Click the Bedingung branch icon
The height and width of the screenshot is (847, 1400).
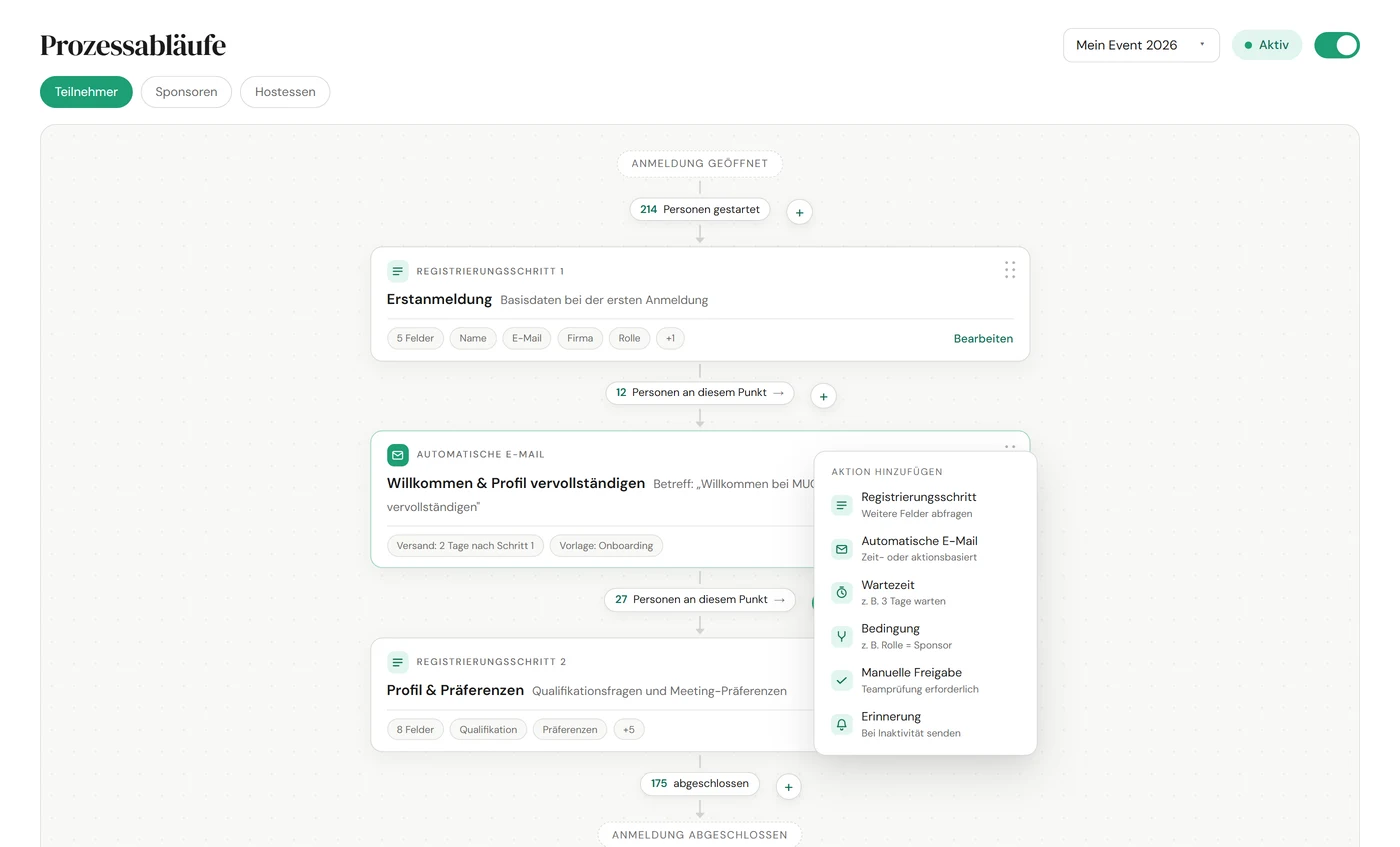click(x=841, y=636)
